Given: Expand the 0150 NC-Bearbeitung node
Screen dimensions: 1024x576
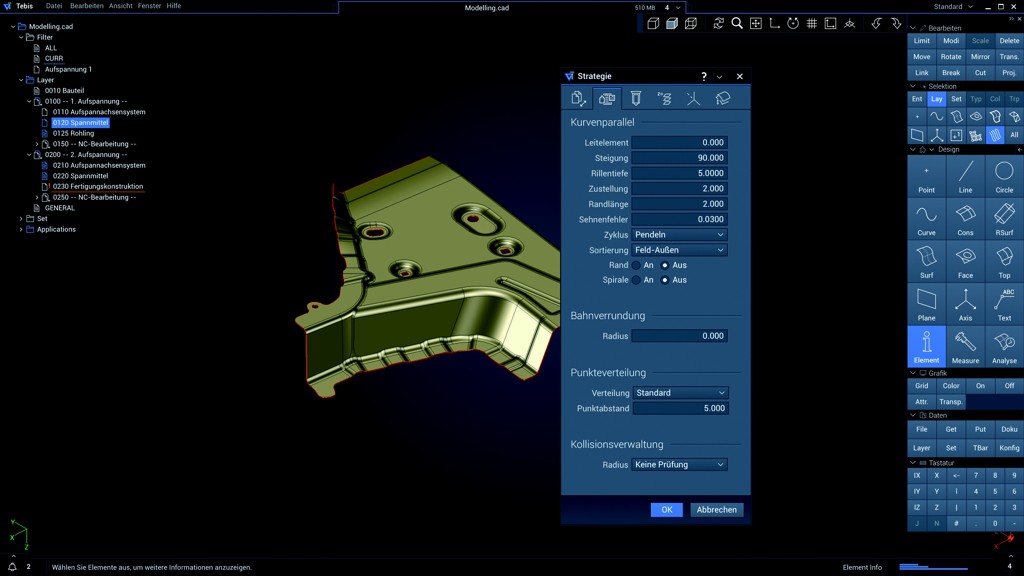Looking at the screenshot, I should 37,144.
